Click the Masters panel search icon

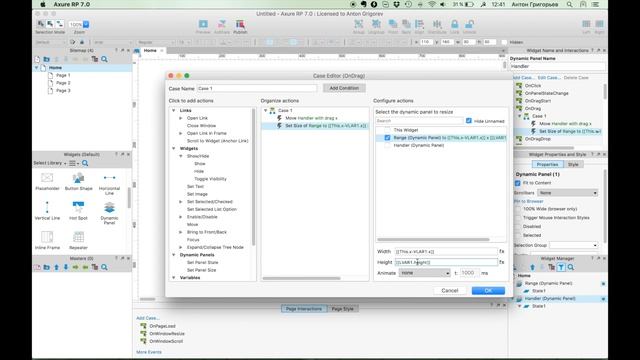pyautogui.click(x=104, y=267)
